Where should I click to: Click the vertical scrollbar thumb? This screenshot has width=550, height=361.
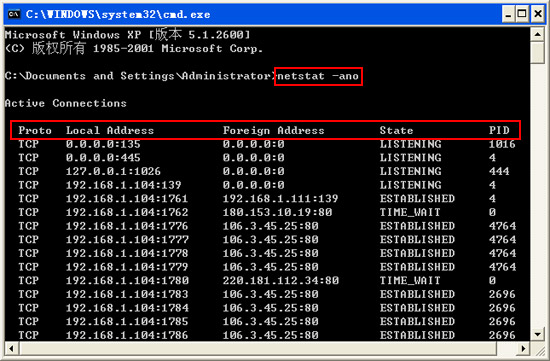537,53
